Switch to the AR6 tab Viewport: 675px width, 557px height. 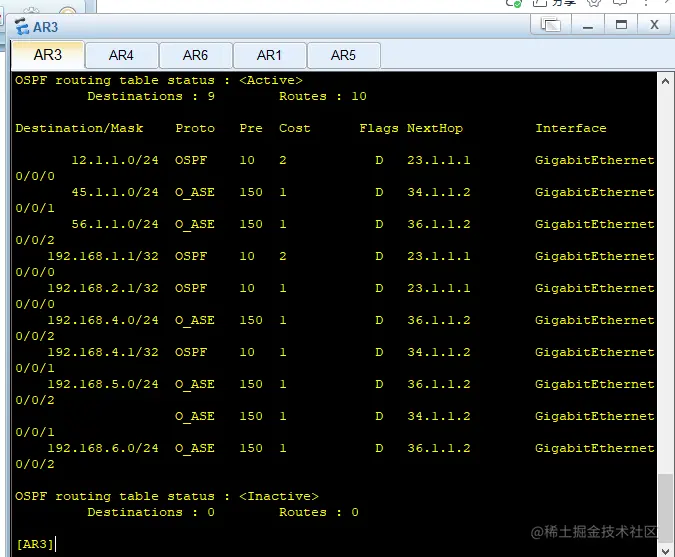195,55
